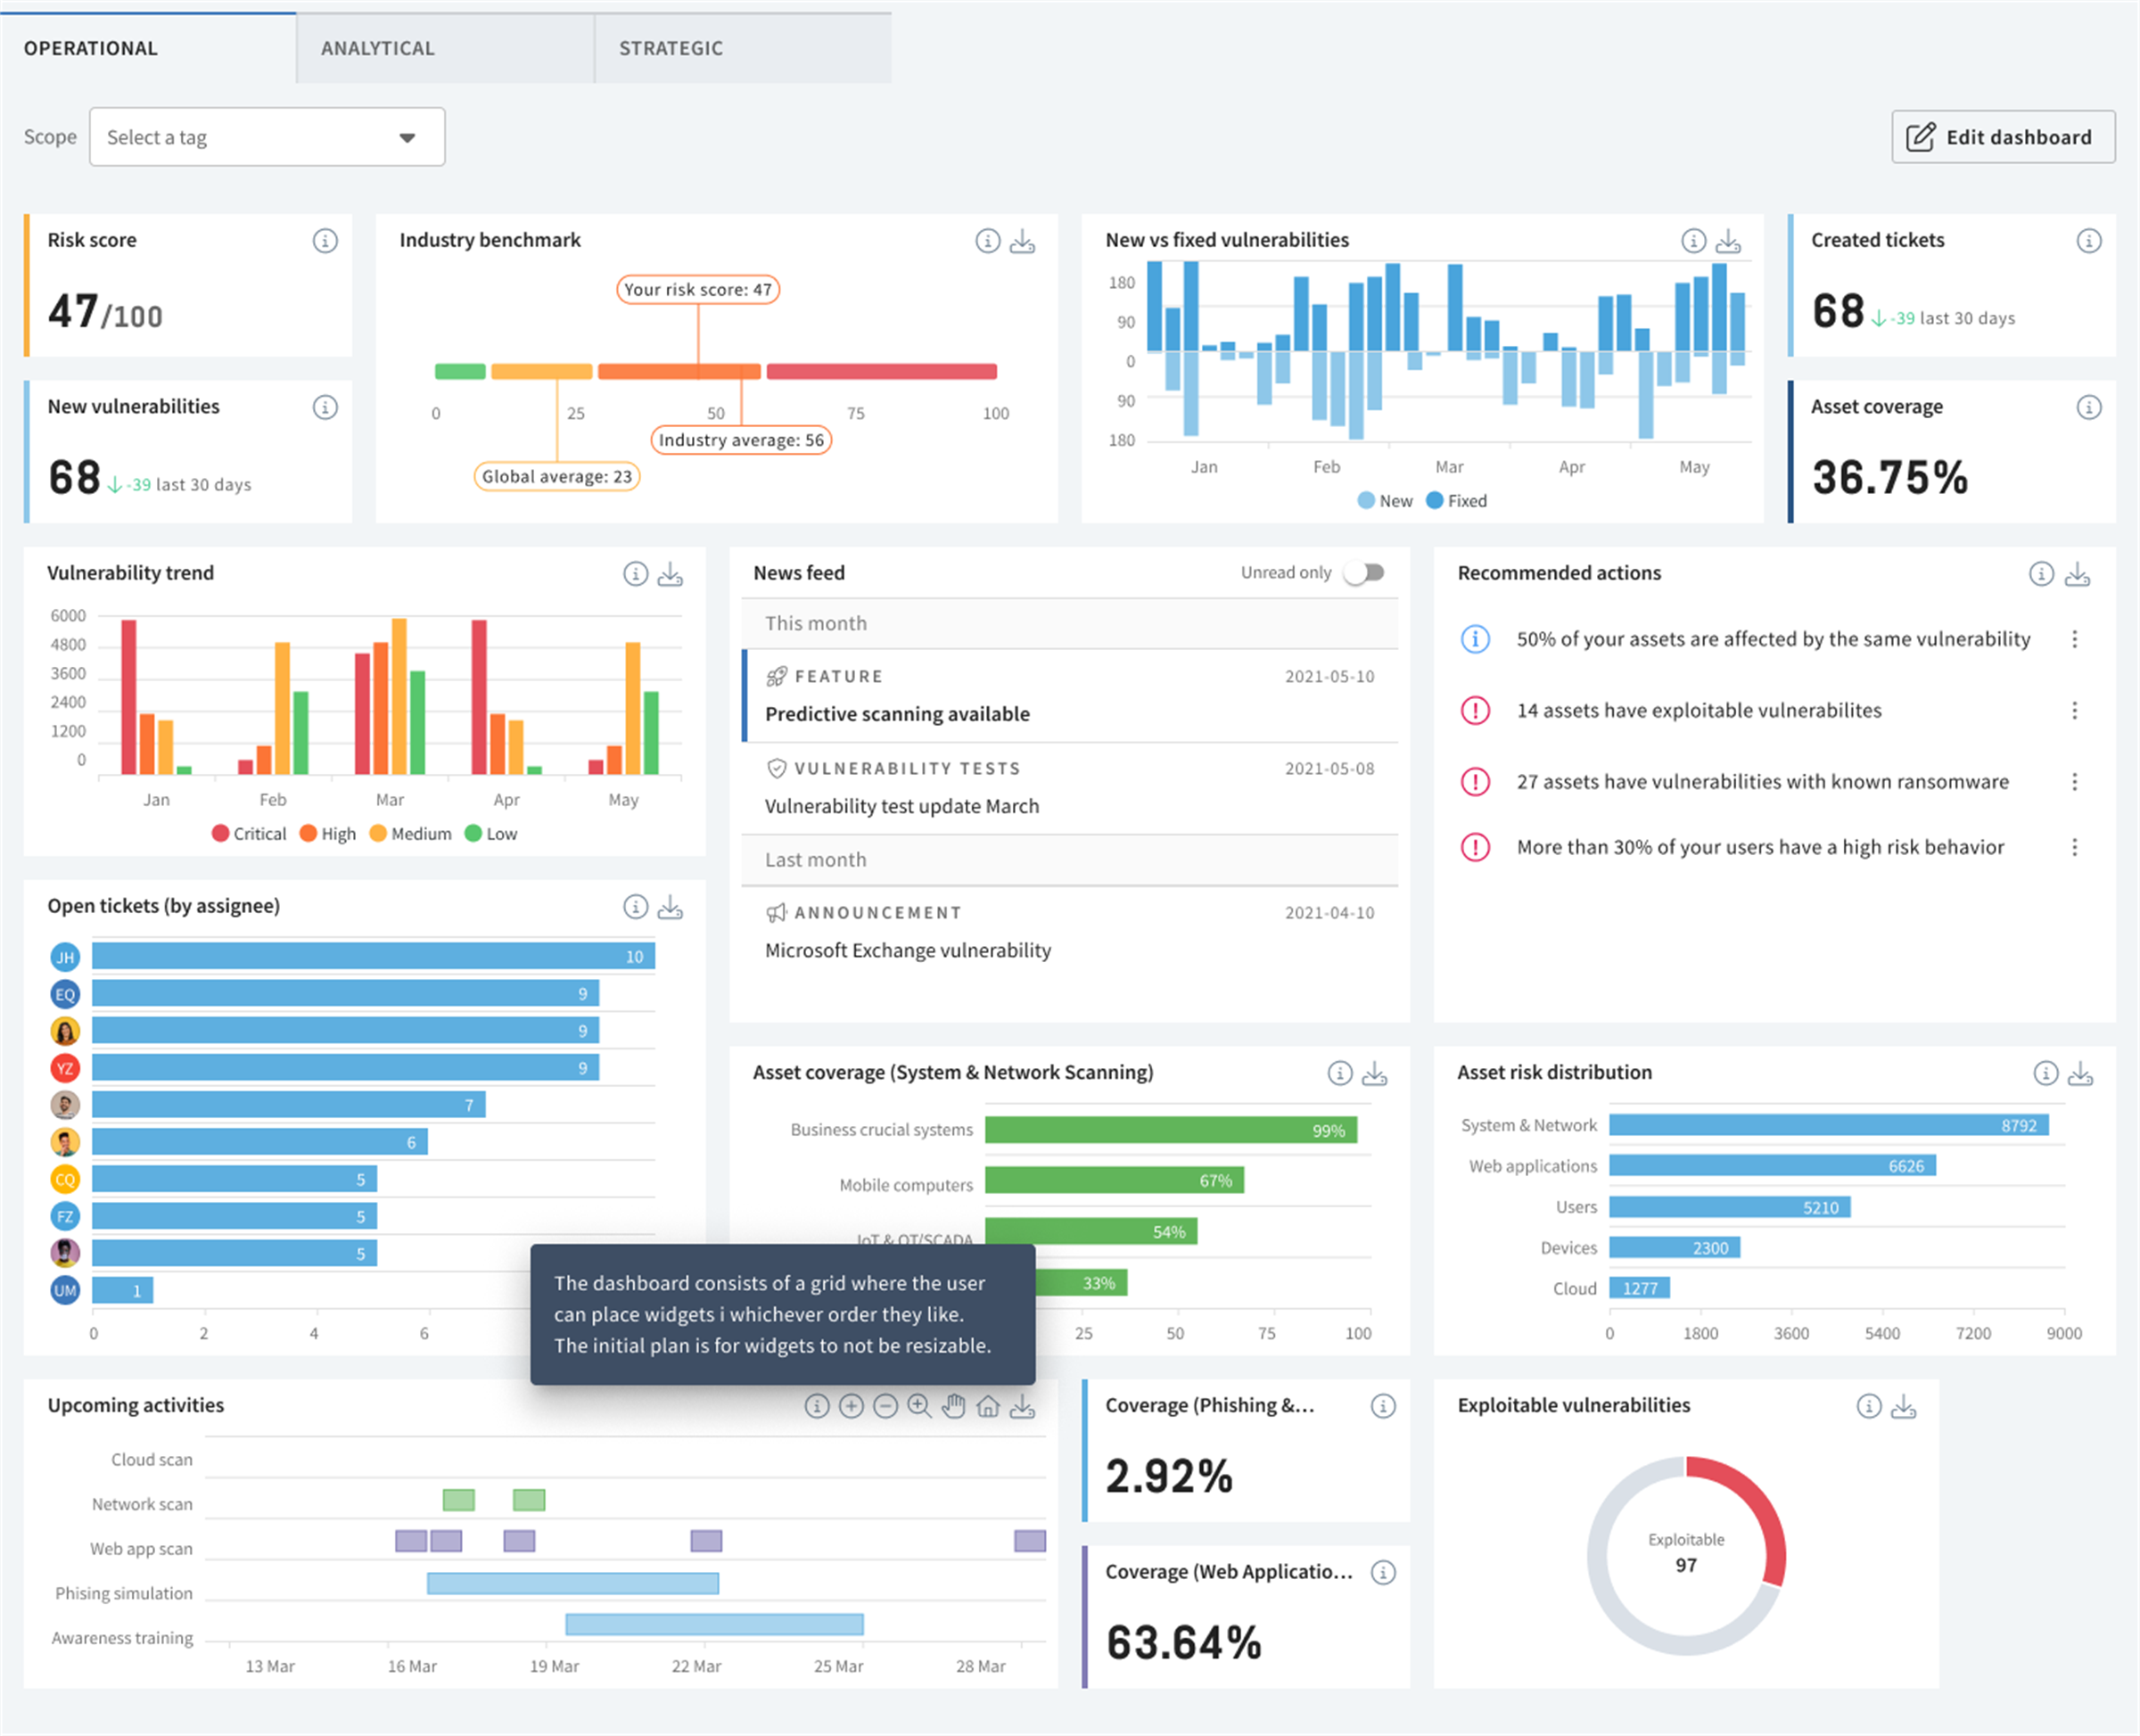
Task: Download Vulnerability trend chart
Action: pos(671,574)
